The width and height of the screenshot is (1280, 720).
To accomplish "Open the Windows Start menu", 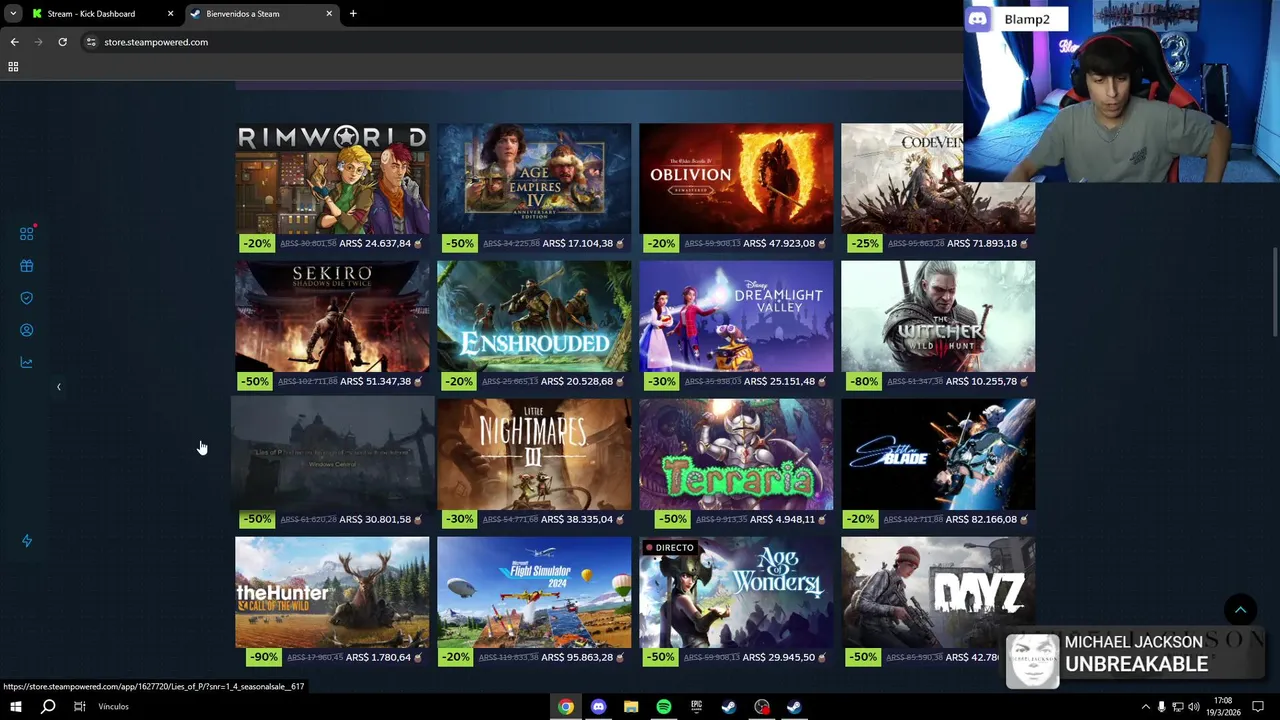I will tap(15, 707).
